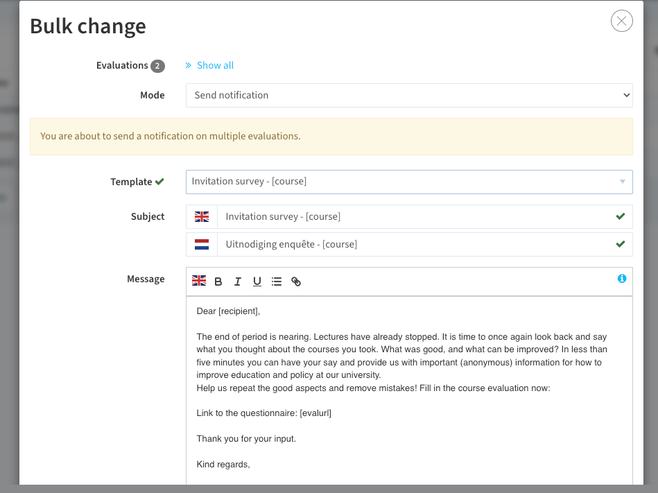Insert bulleted list in message editor
This screenshot has height=493, width=658.
point(277,282)
